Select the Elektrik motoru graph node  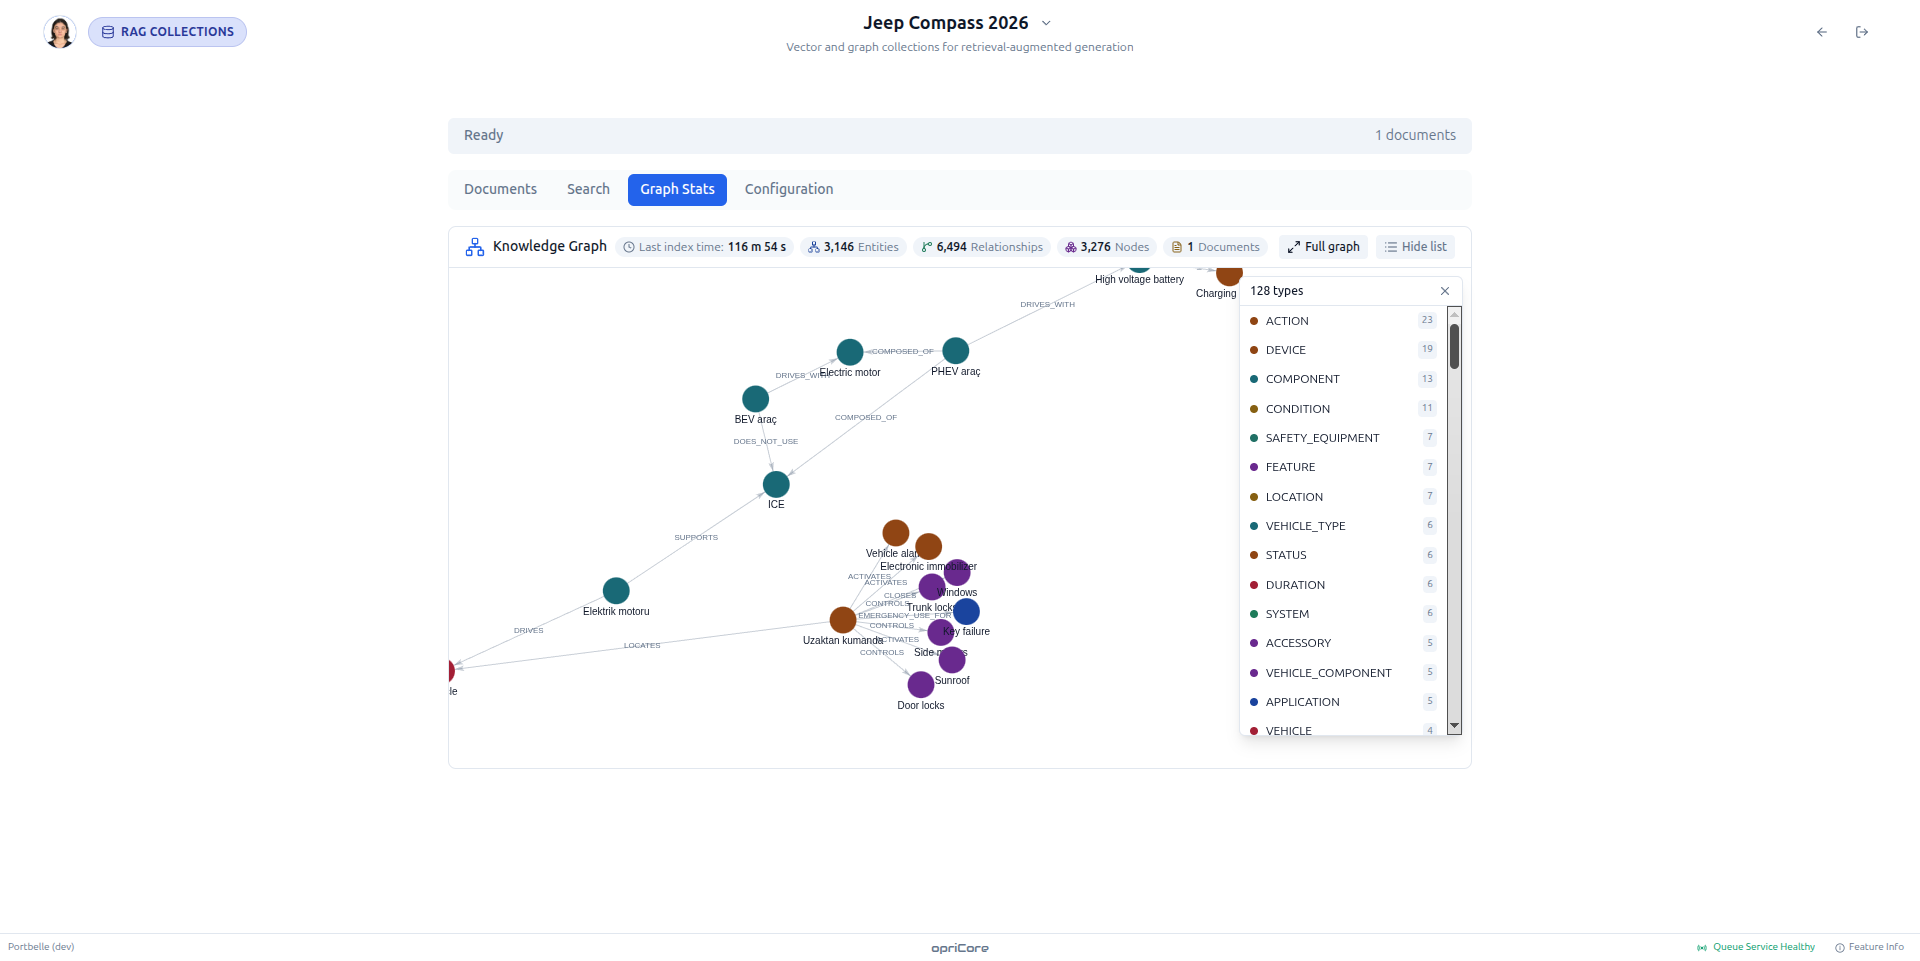coord(616,591)
